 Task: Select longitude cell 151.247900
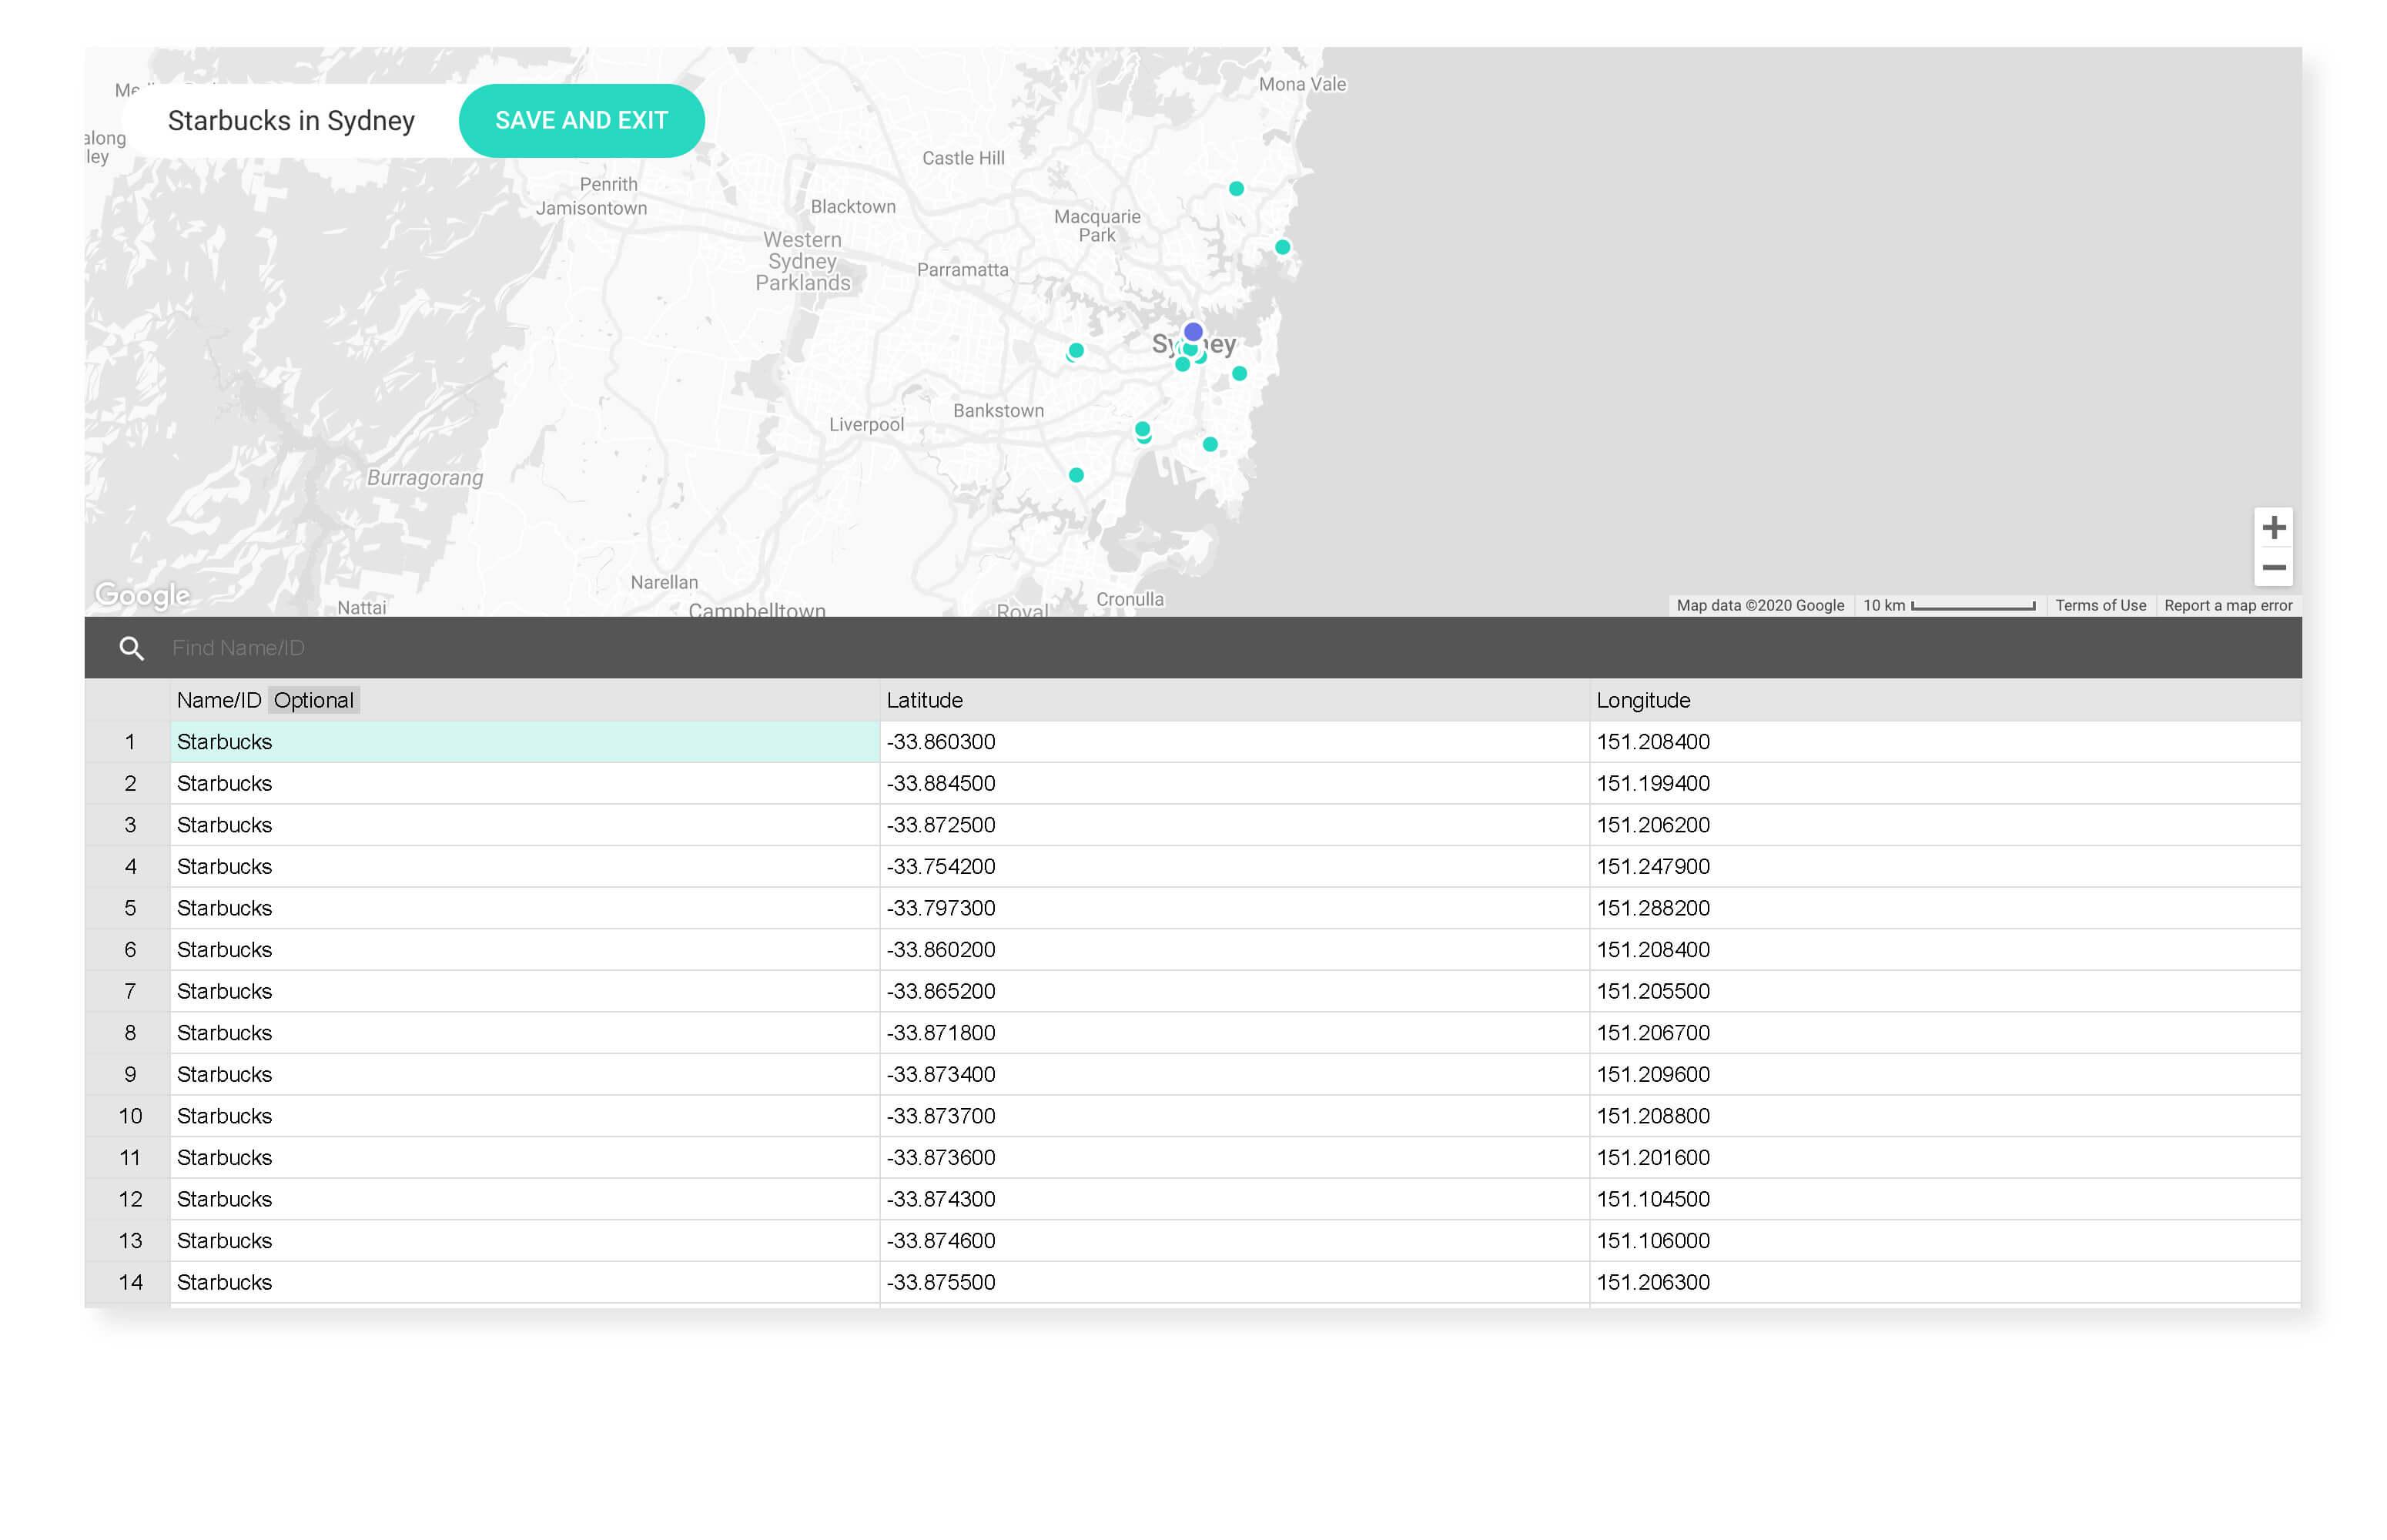coord(1945,866)
